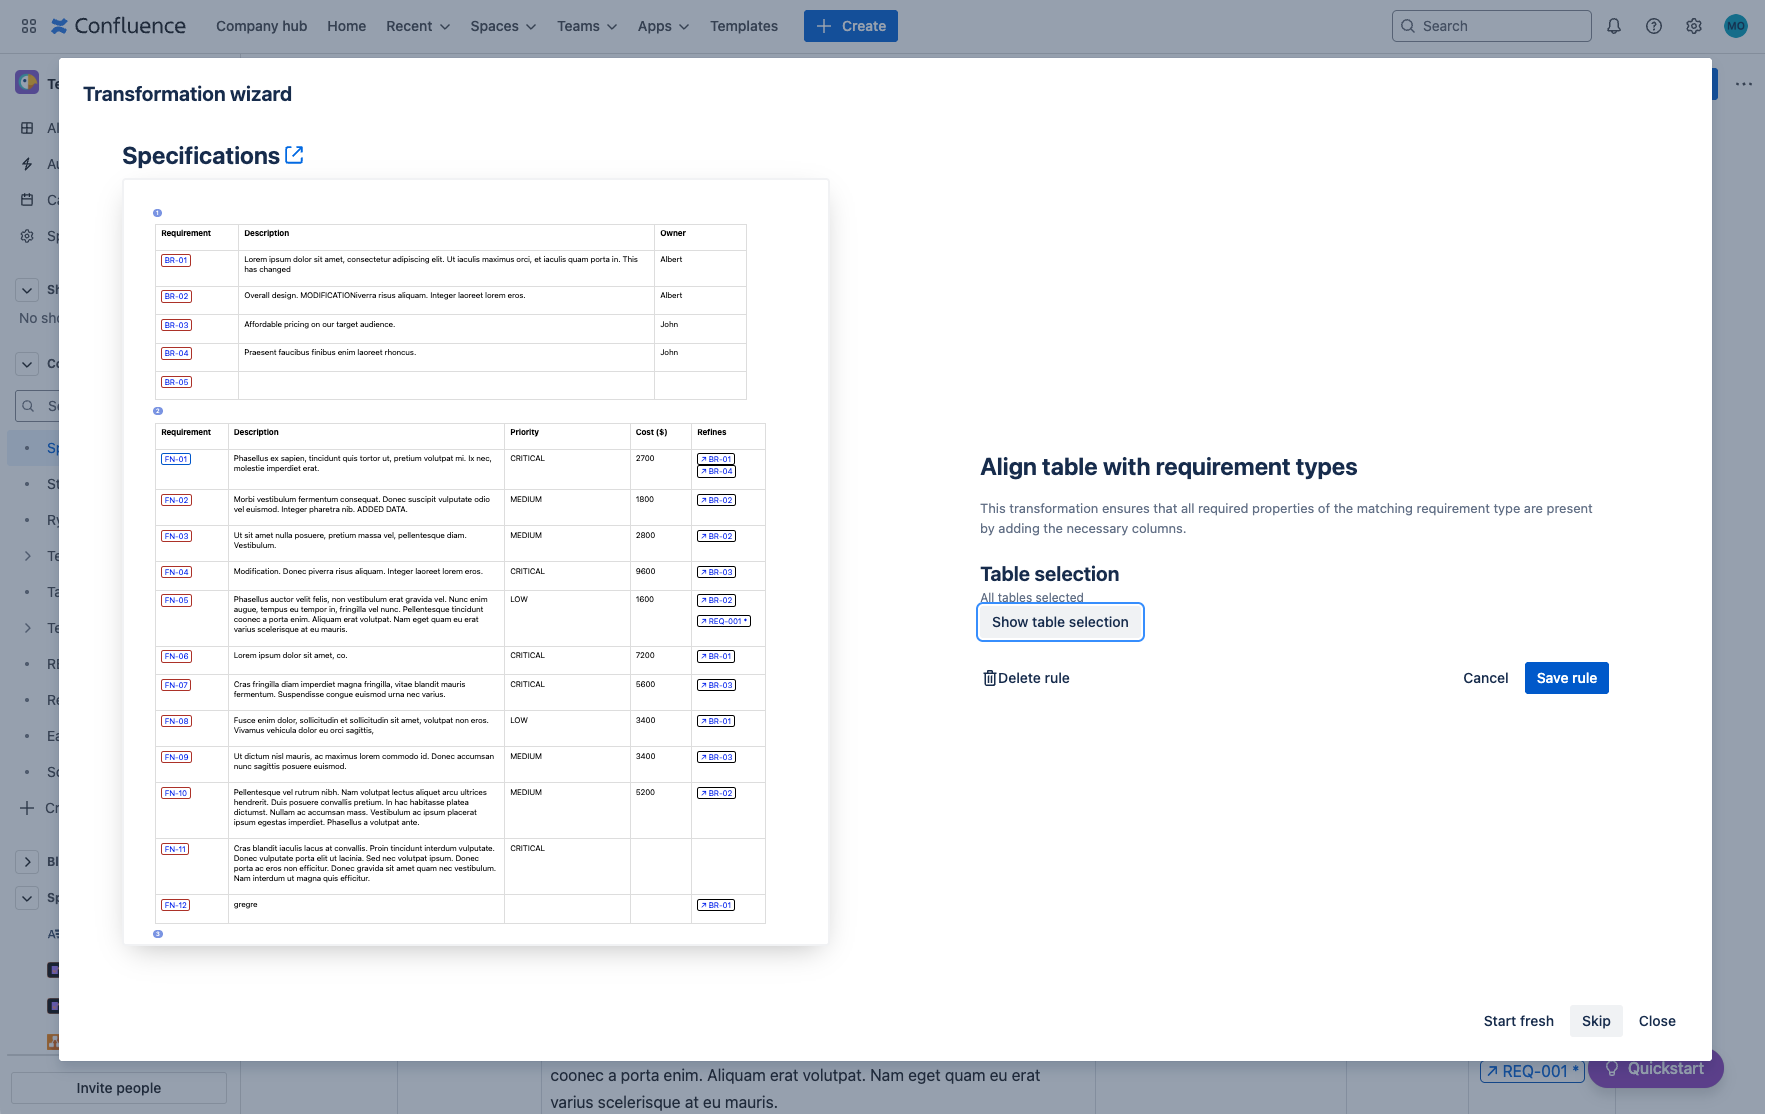This screenshot has height=1114, width=1765.
Task: Click Save rule to confirm the transformation
Action: 1566,678
